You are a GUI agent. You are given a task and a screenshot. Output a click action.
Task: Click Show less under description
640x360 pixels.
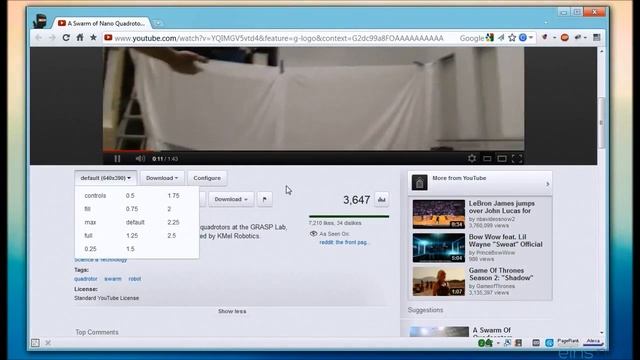tap(232, 311)
